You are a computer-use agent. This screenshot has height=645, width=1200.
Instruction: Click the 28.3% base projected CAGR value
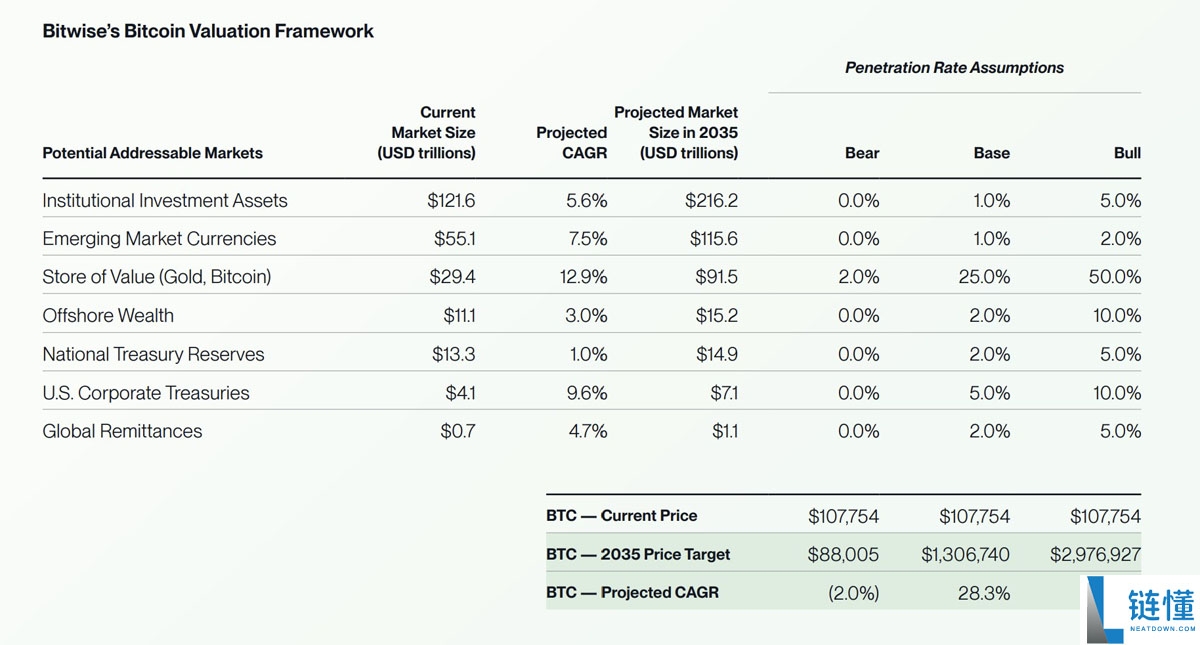coord(983,593)
